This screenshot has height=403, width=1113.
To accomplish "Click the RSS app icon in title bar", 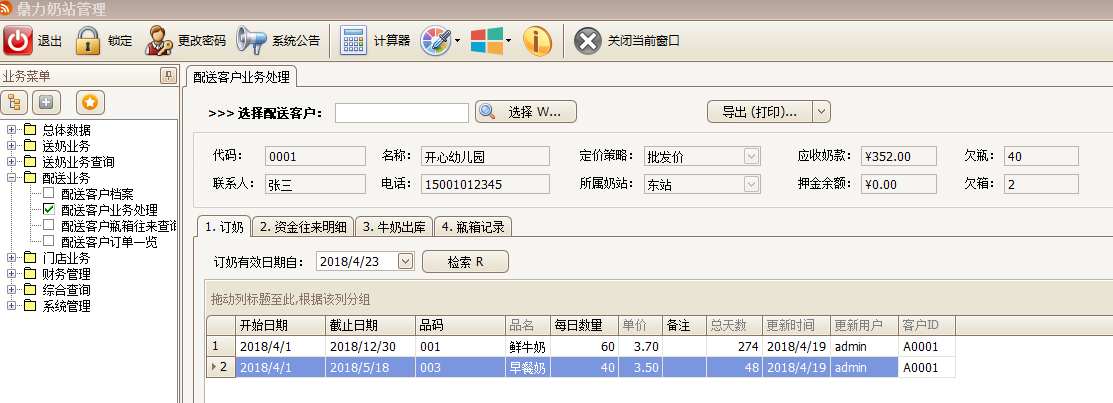I will pyautogui.click(x=6, y=9).
